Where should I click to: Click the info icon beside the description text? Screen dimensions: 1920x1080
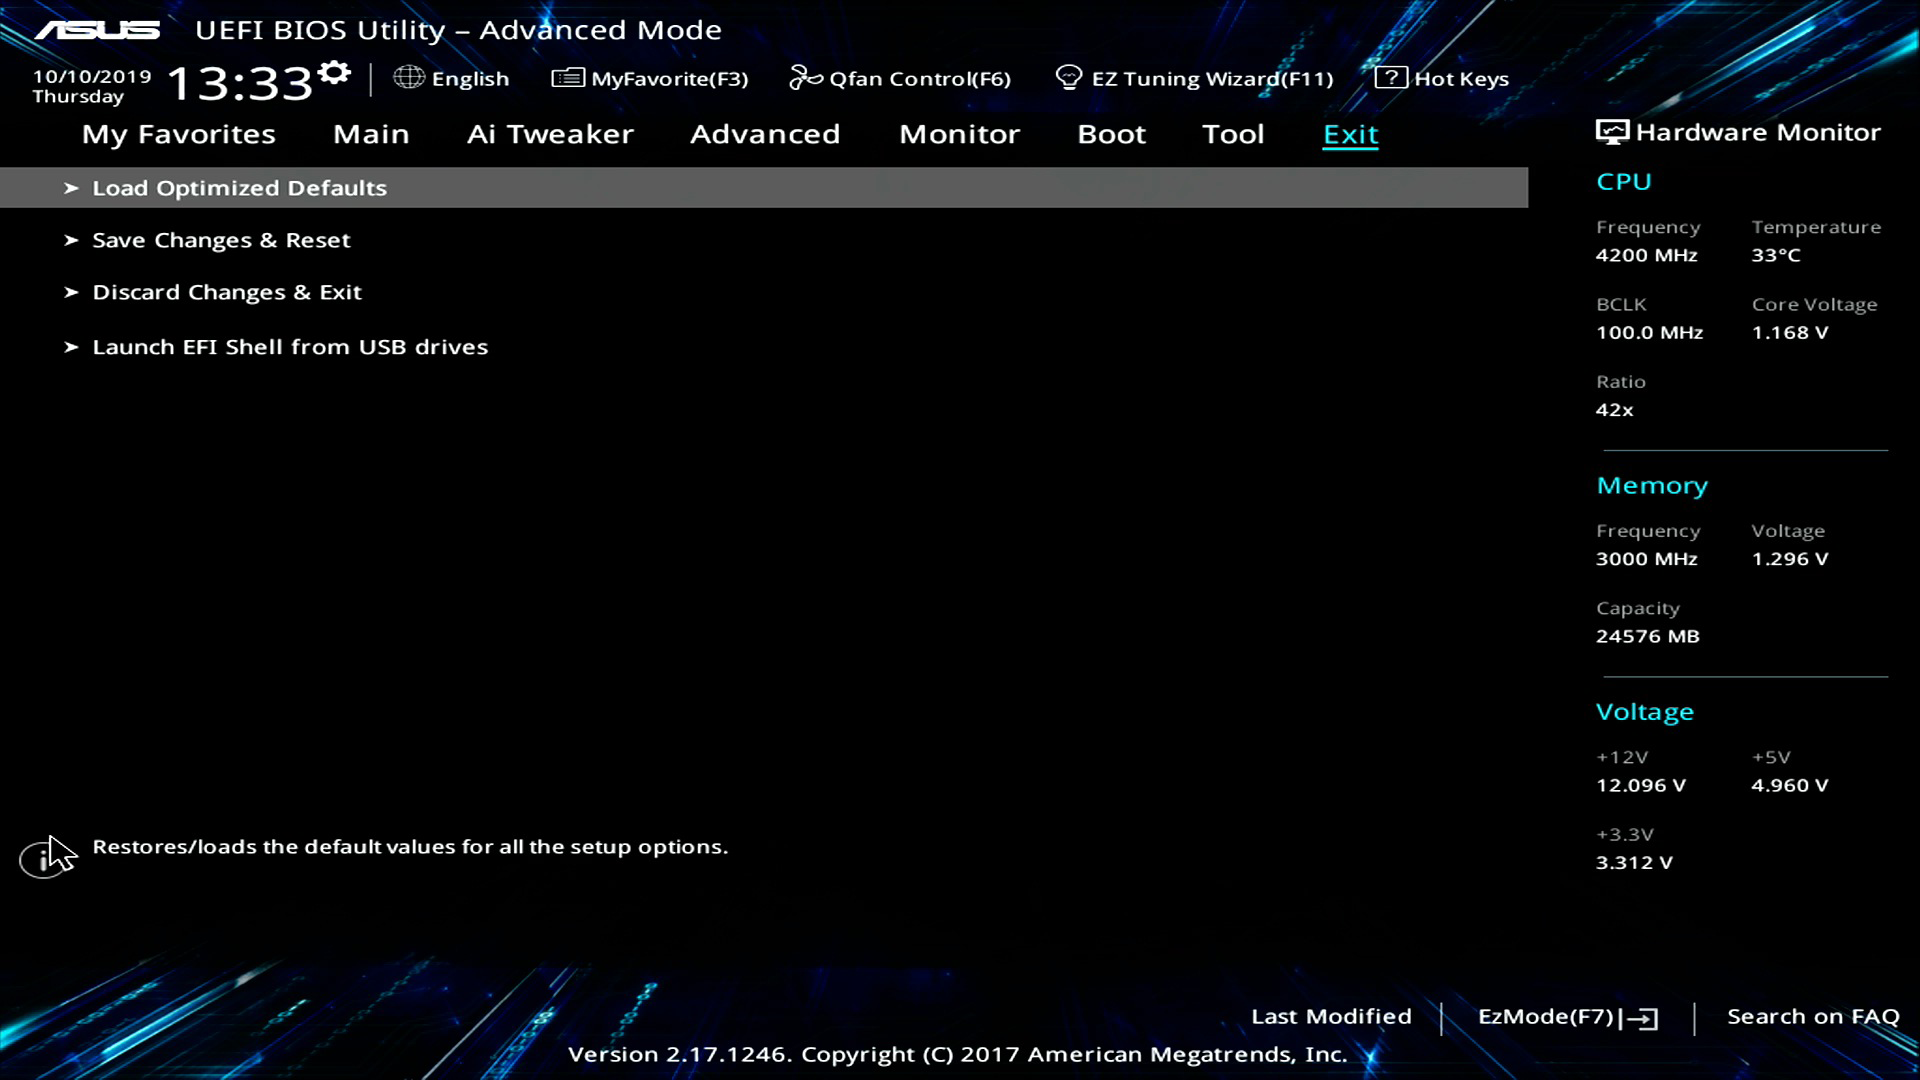tap(45, 855)
